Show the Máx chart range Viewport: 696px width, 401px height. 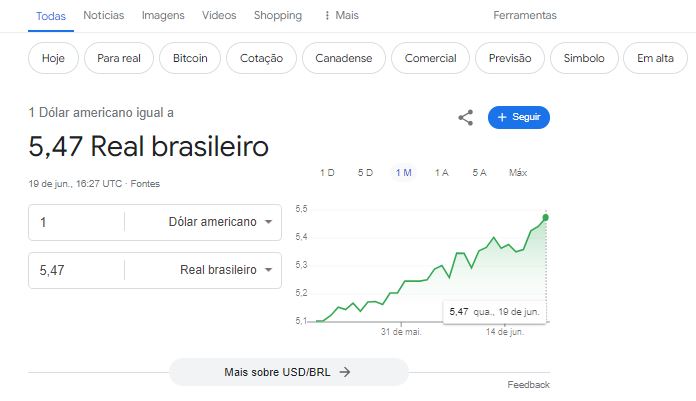coord(518,173)
